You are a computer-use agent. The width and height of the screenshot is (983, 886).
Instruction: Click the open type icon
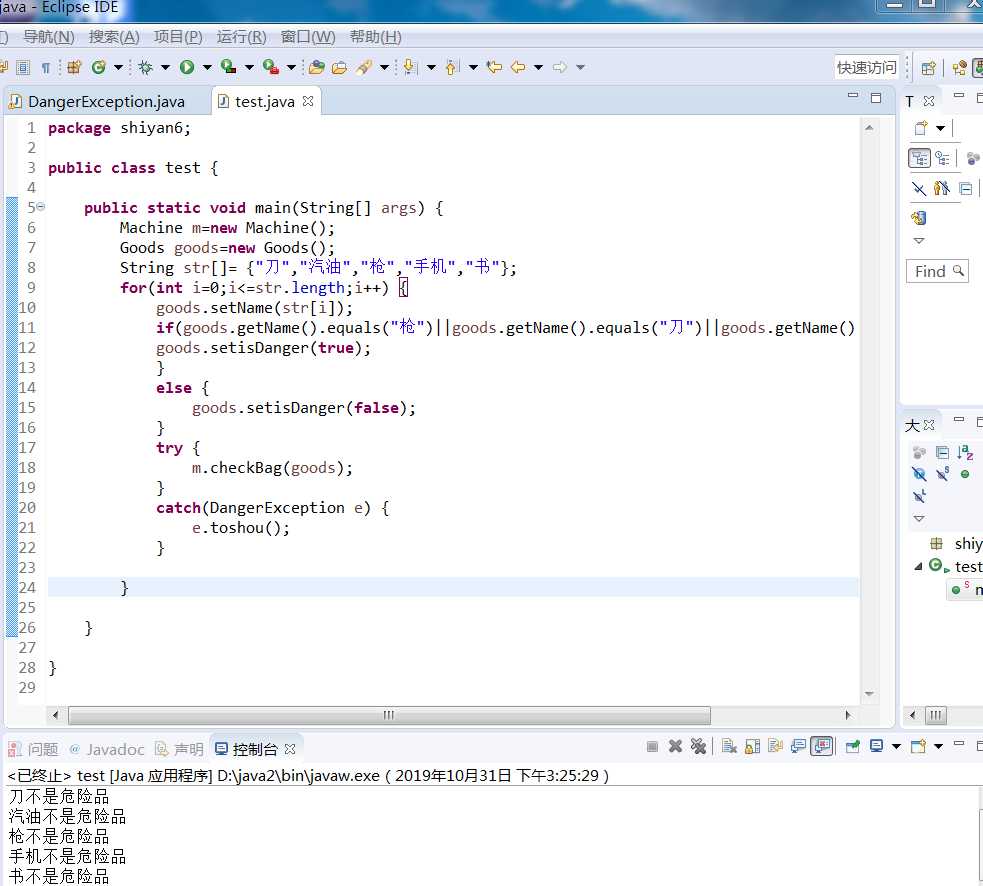pos(317,67)
